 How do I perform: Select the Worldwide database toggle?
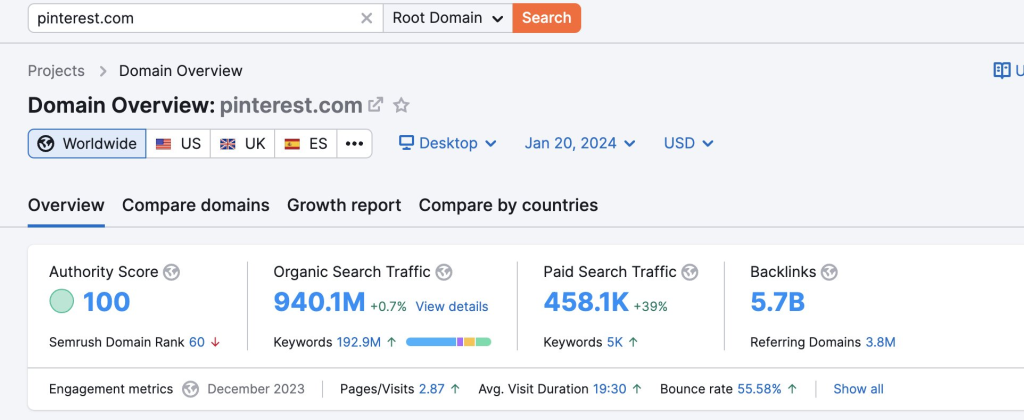[x=87, y=143]
